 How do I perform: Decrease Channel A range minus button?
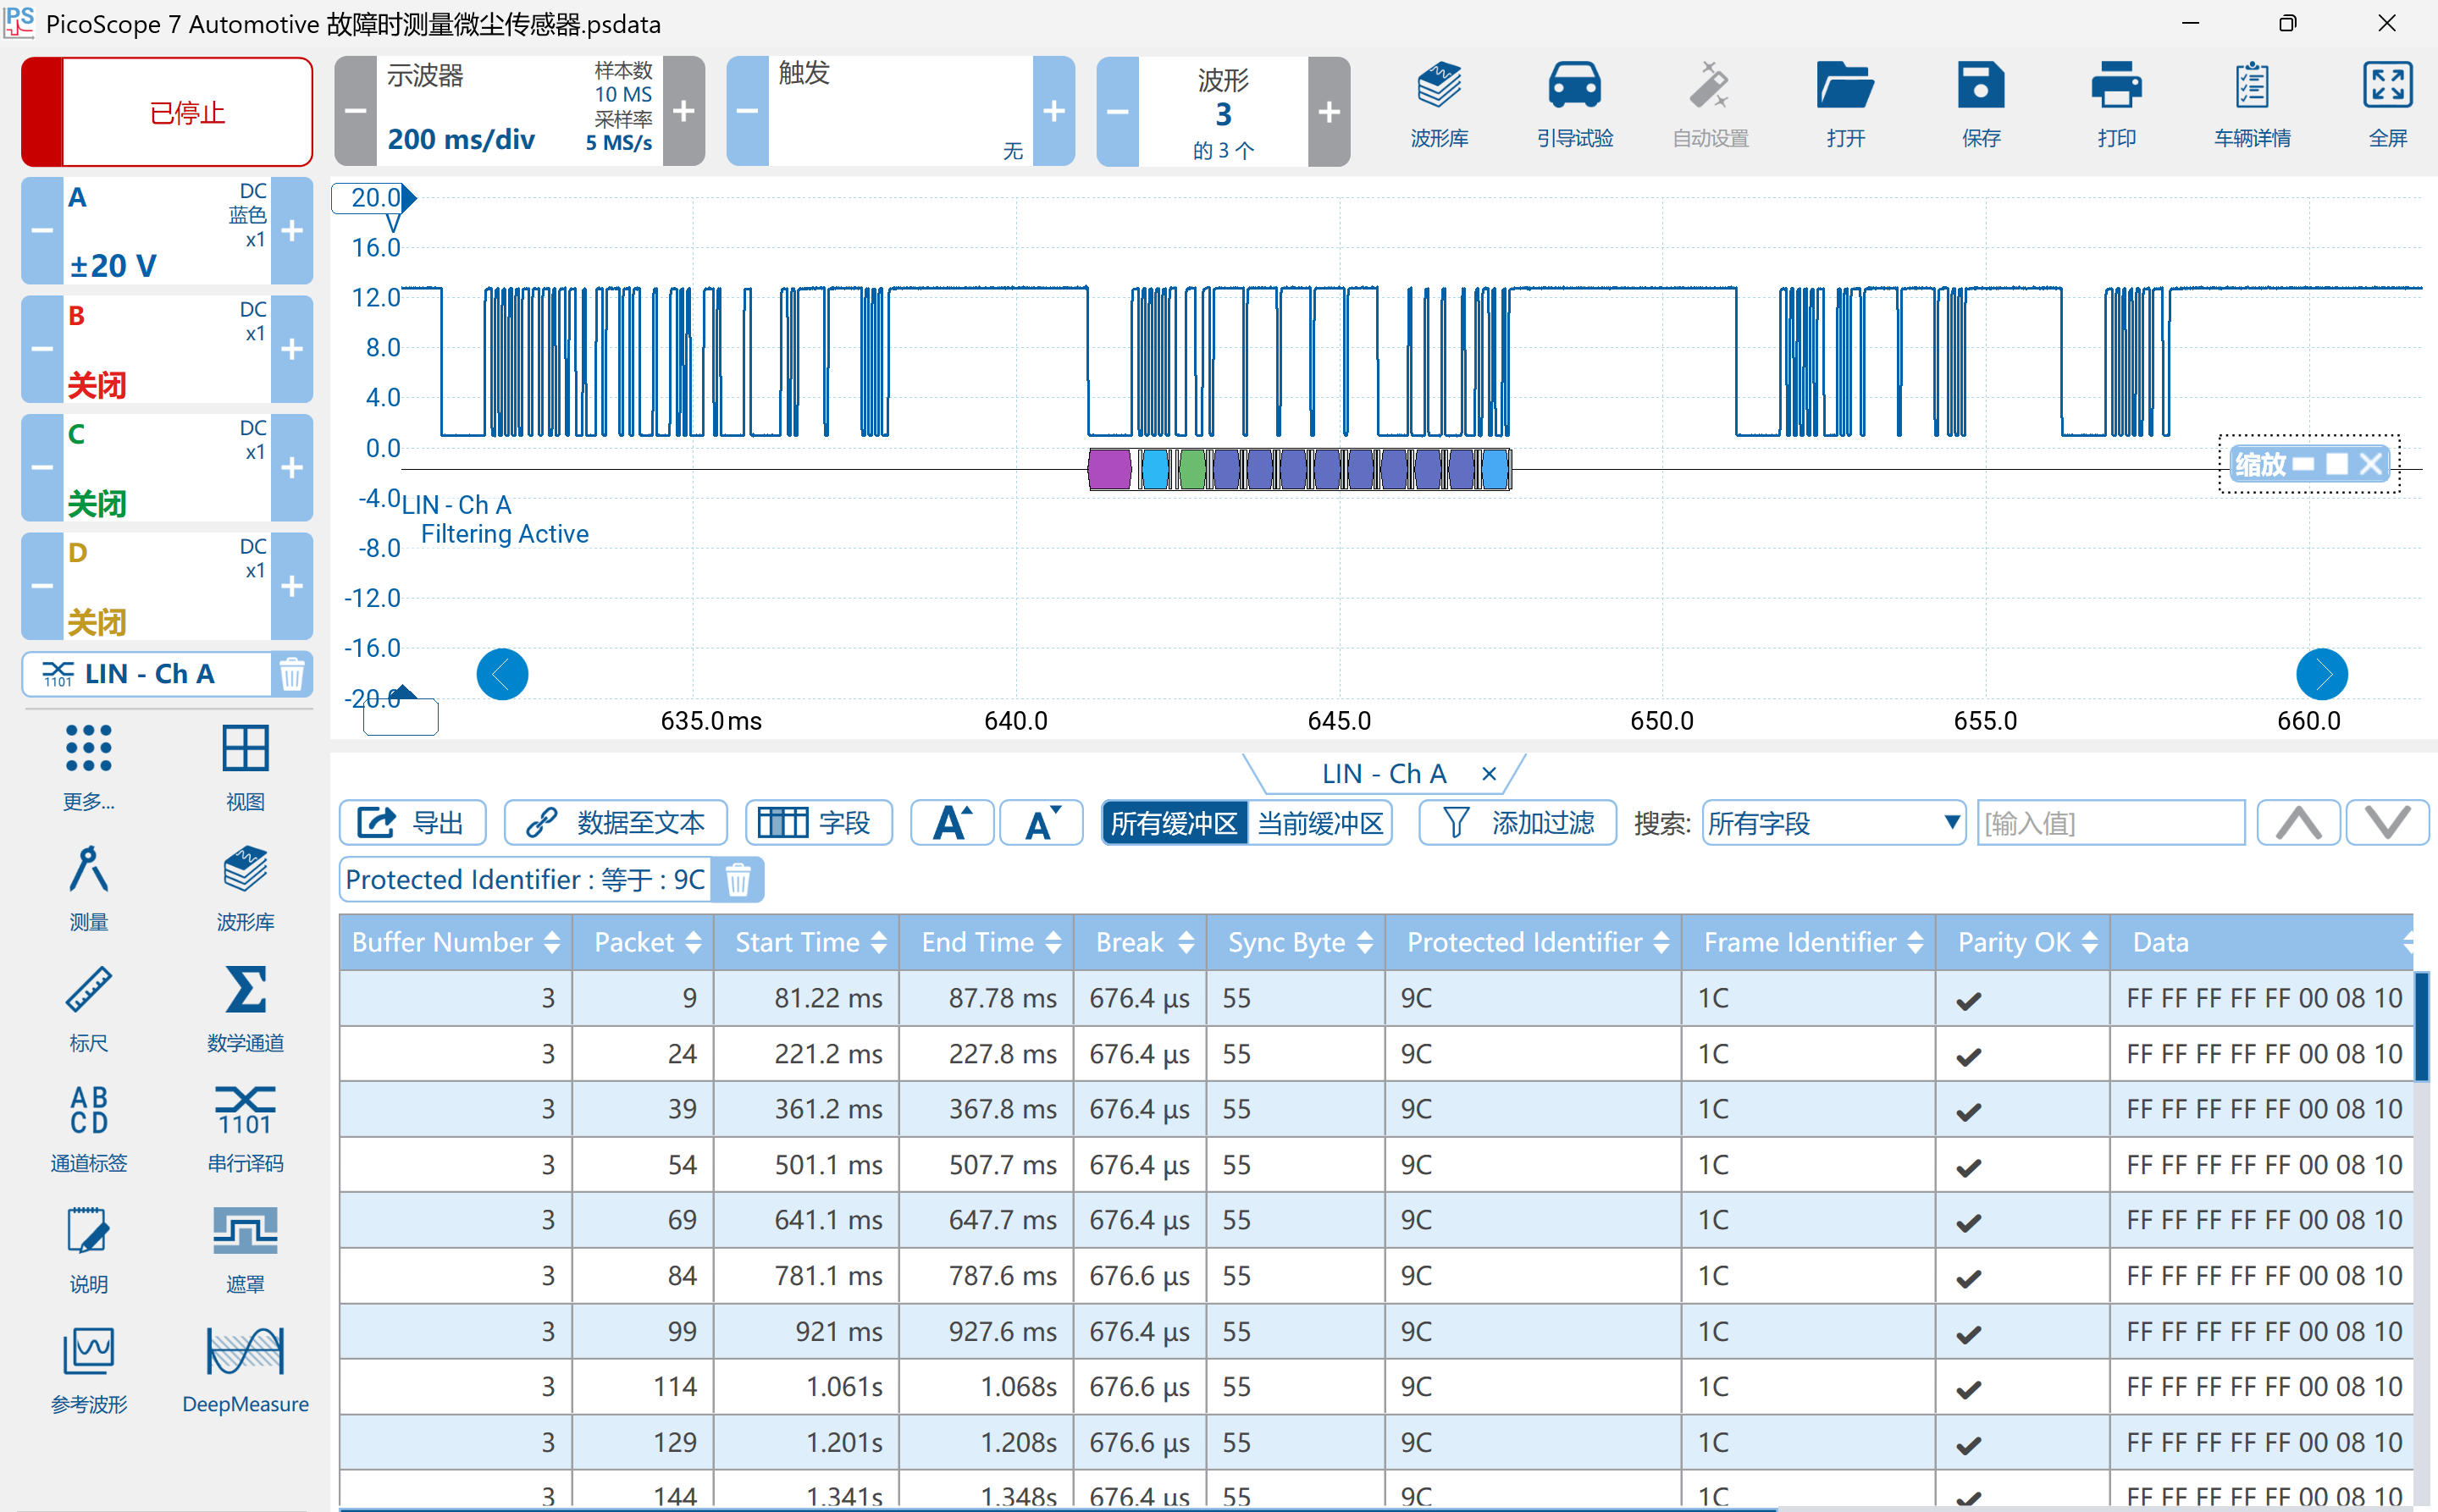coord(42,231)
